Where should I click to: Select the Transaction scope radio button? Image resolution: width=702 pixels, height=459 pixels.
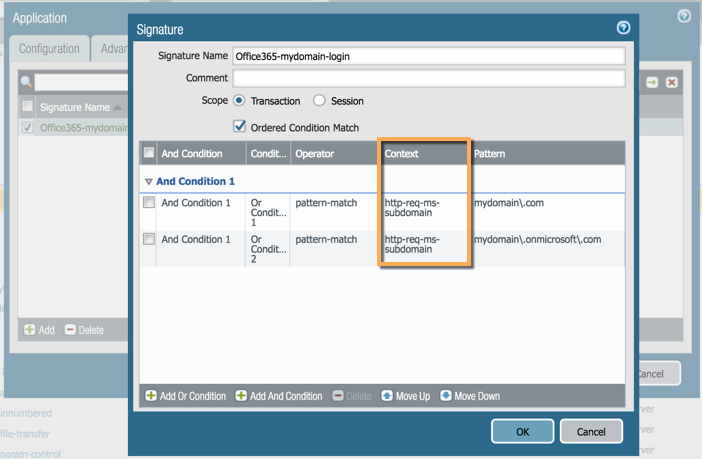pos(239,101)
